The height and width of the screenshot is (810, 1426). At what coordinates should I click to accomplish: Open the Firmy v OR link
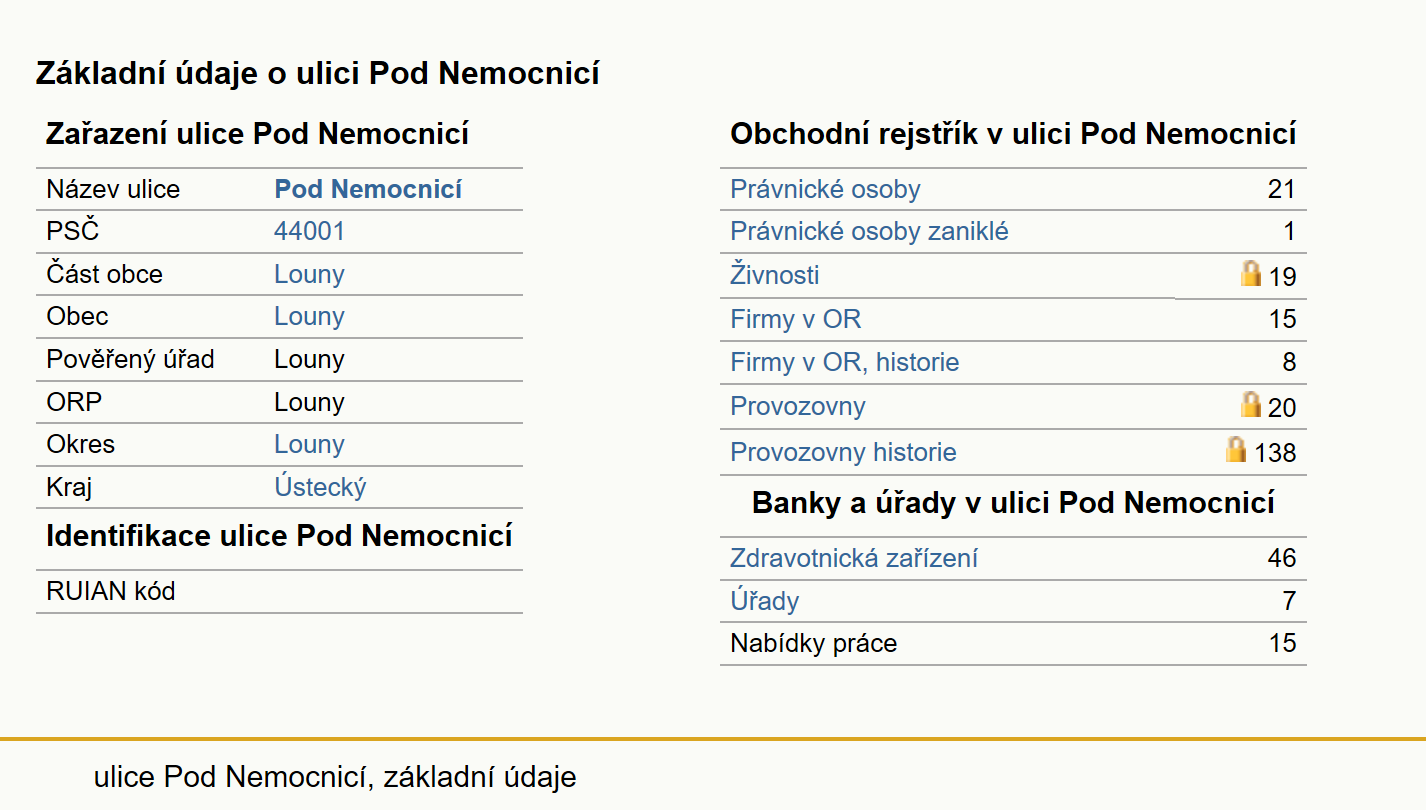(795, 319)
